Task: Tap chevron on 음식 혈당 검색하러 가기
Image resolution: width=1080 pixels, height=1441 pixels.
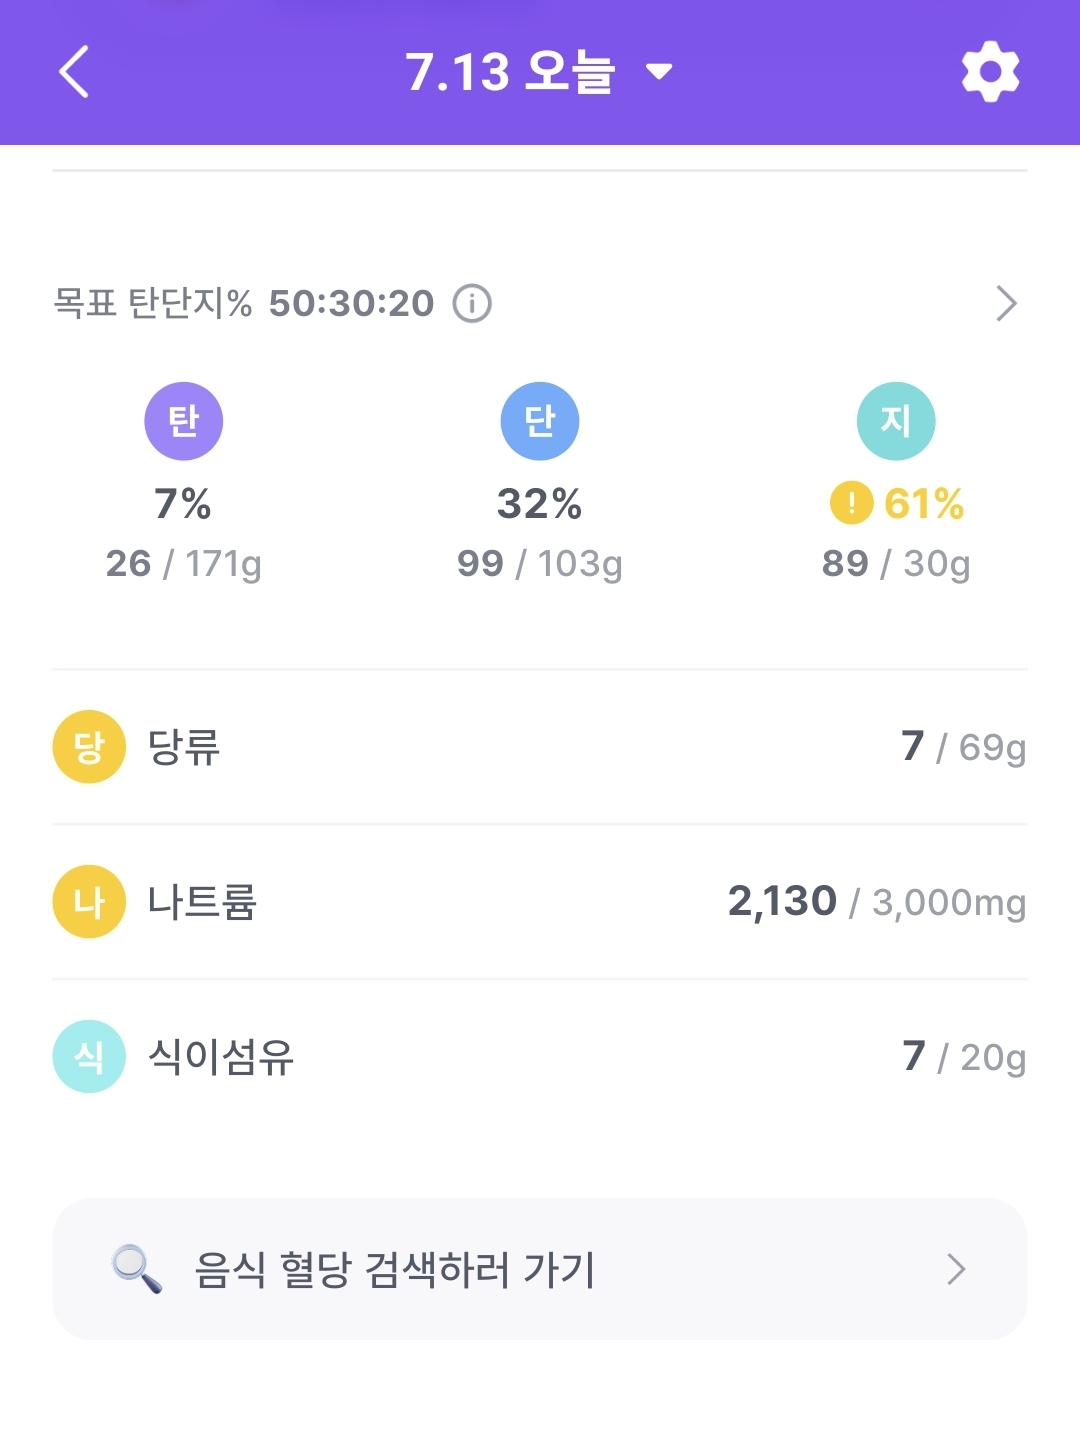Action: tap(956, 1269)
